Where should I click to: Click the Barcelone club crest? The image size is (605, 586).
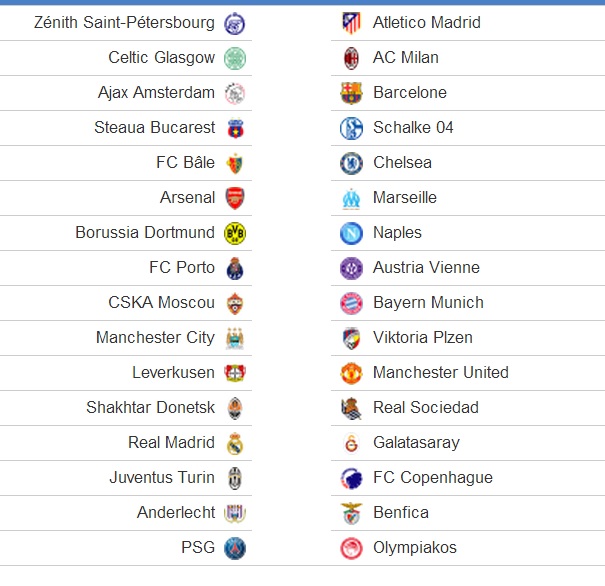pos(351,93)
